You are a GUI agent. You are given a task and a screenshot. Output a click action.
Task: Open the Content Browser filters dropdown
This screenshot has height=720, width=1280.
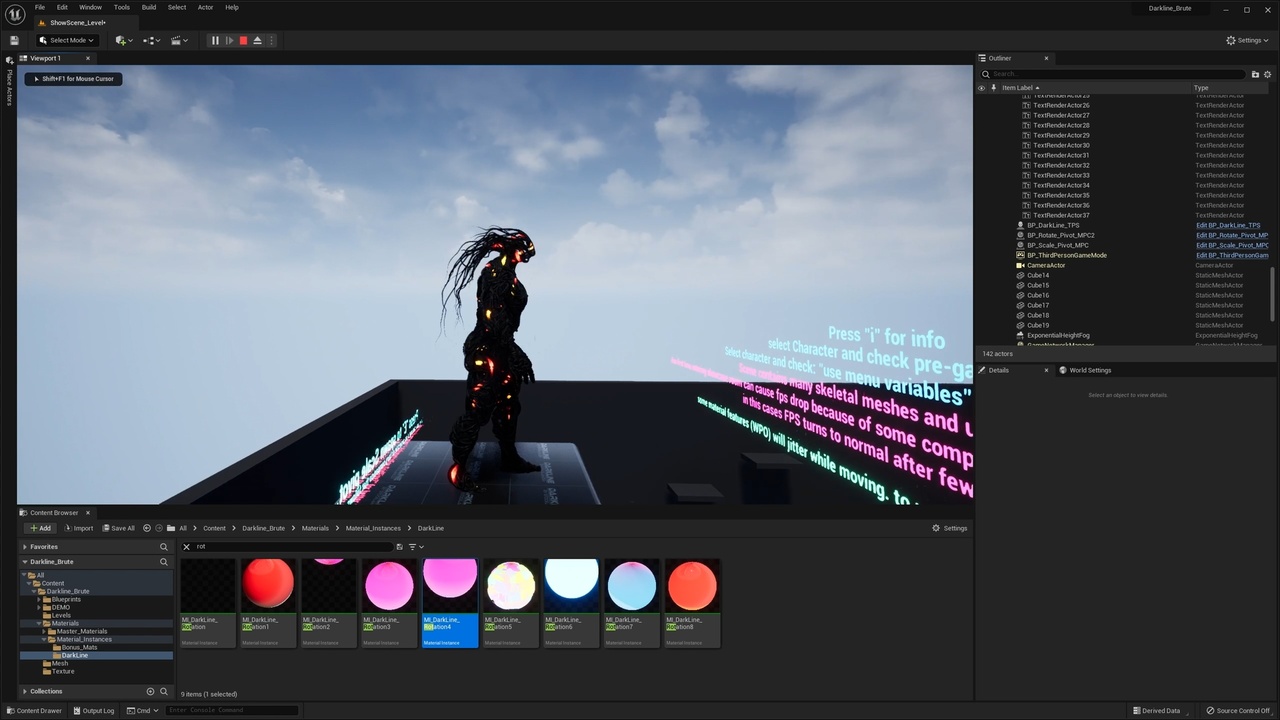[x=416, y=547]
